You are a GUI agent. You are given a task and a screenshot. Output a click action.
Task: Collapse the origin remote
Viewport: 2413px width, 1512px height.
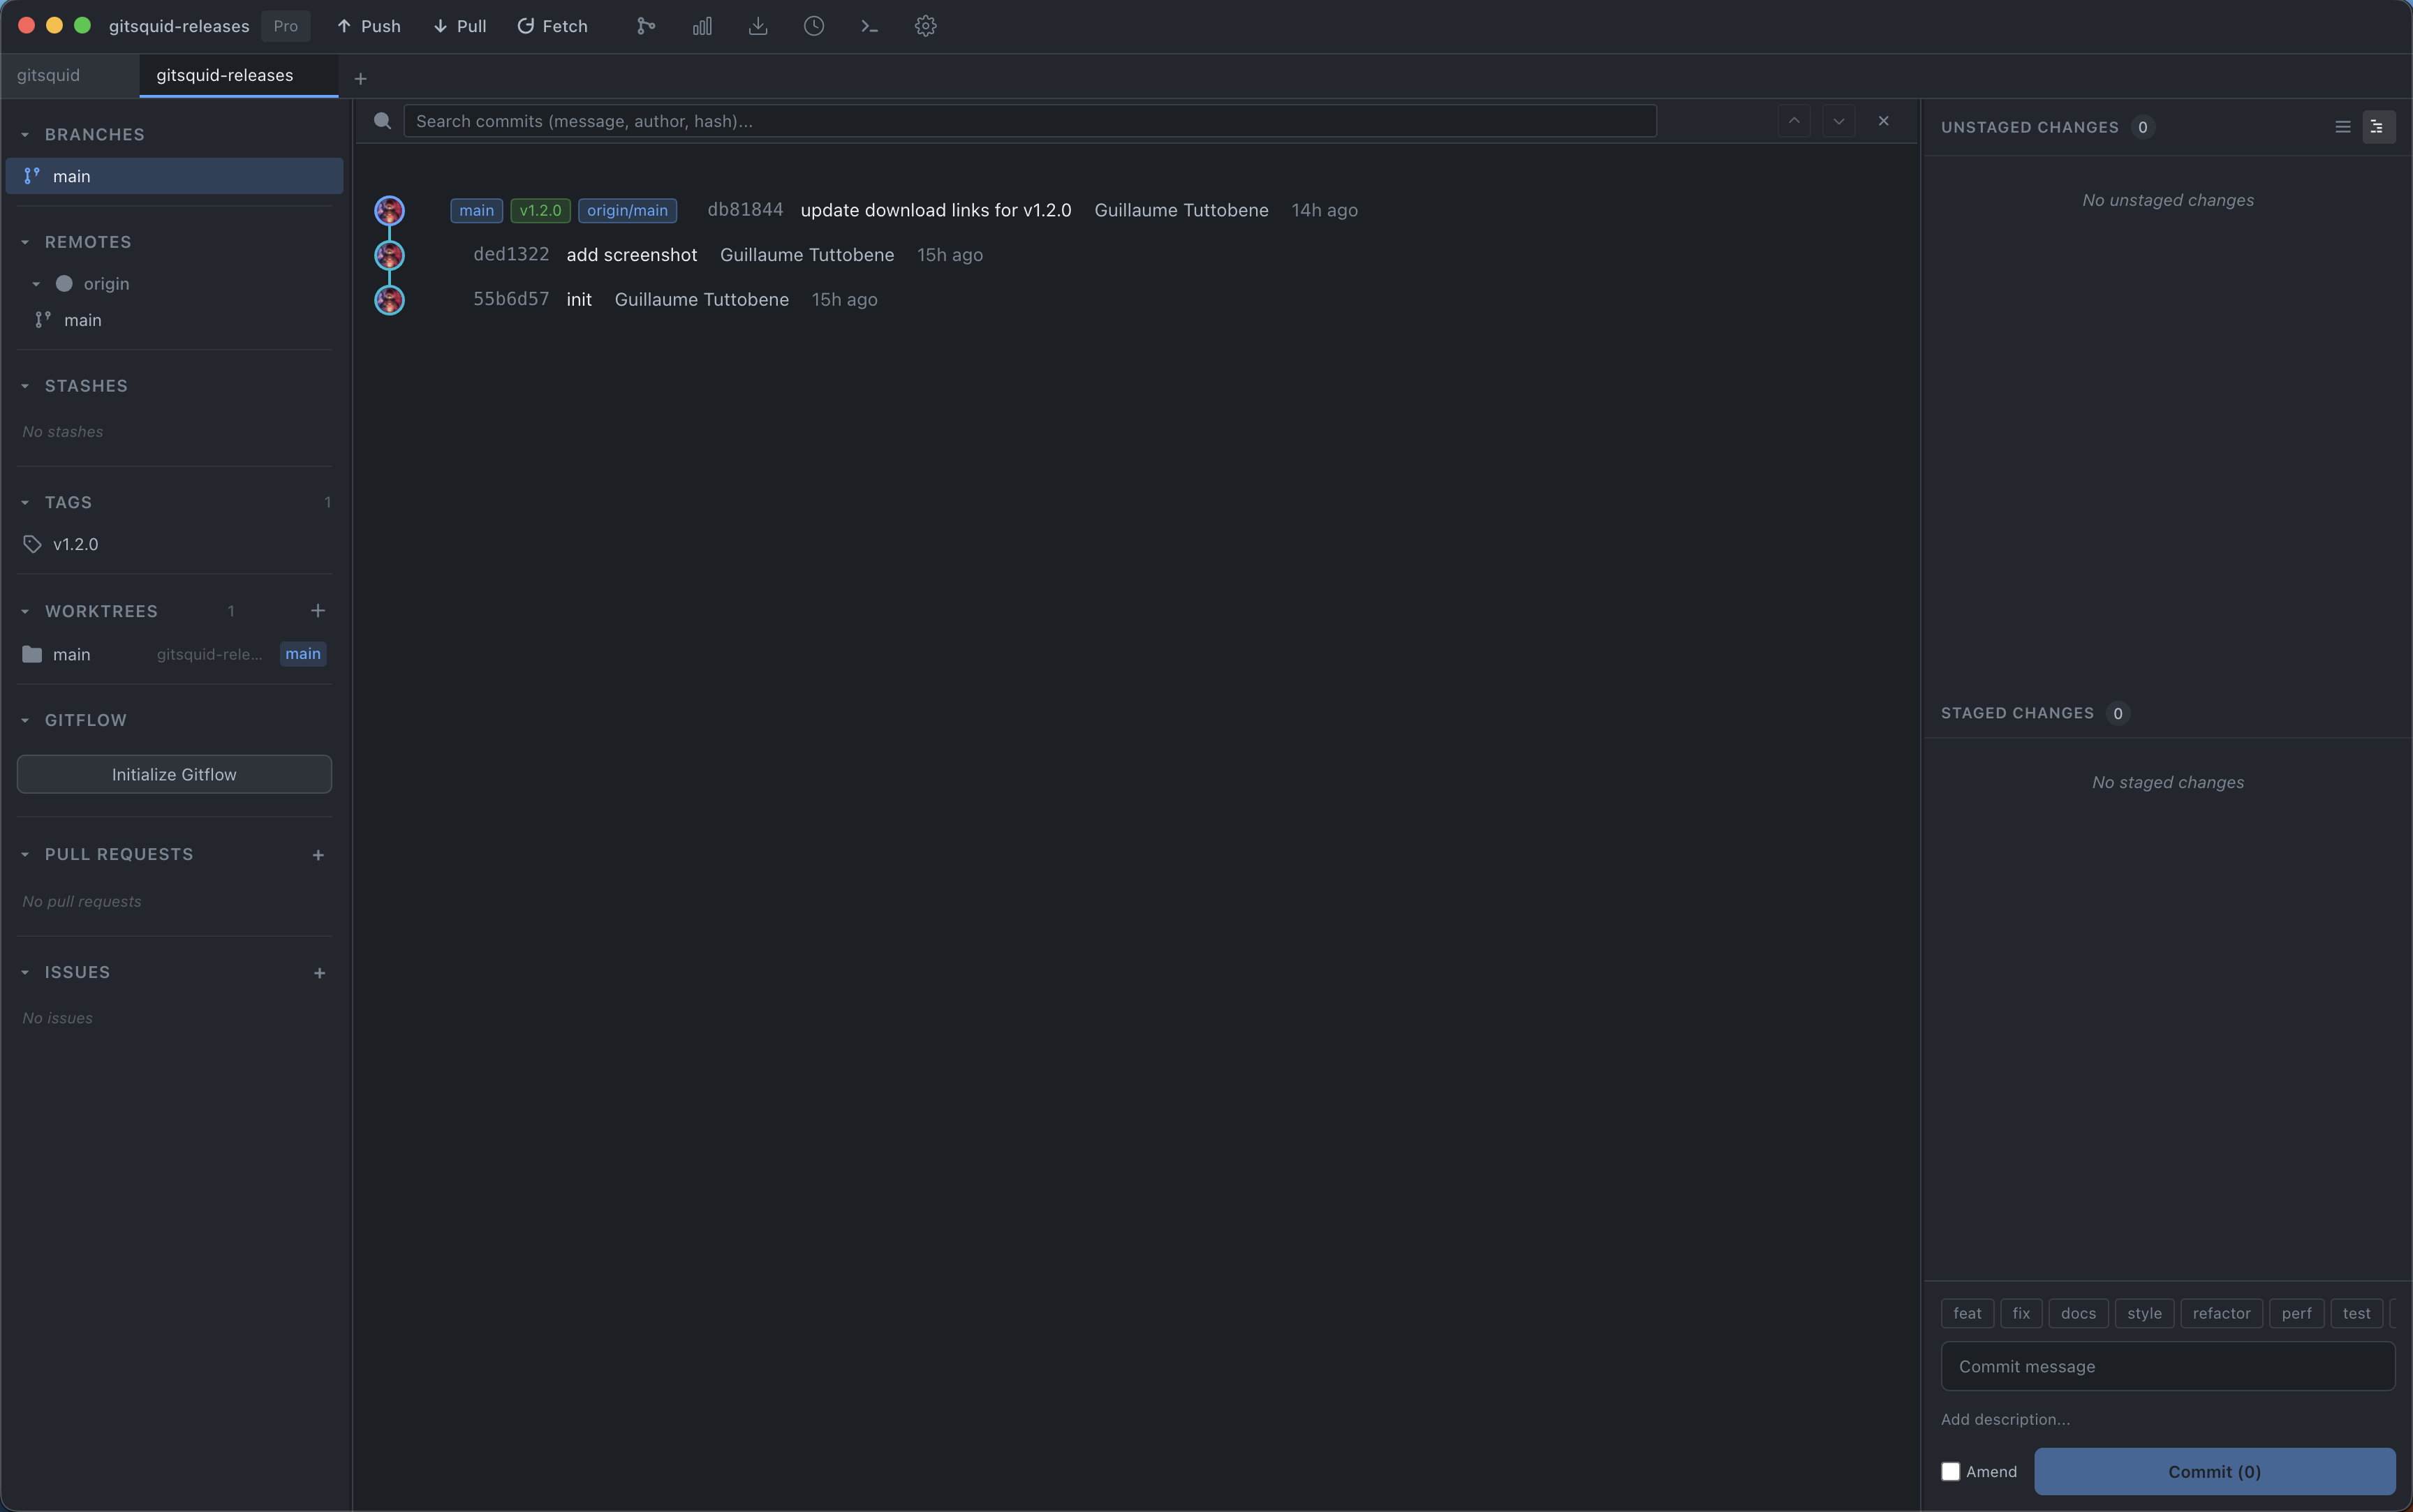tap(36, 283)
